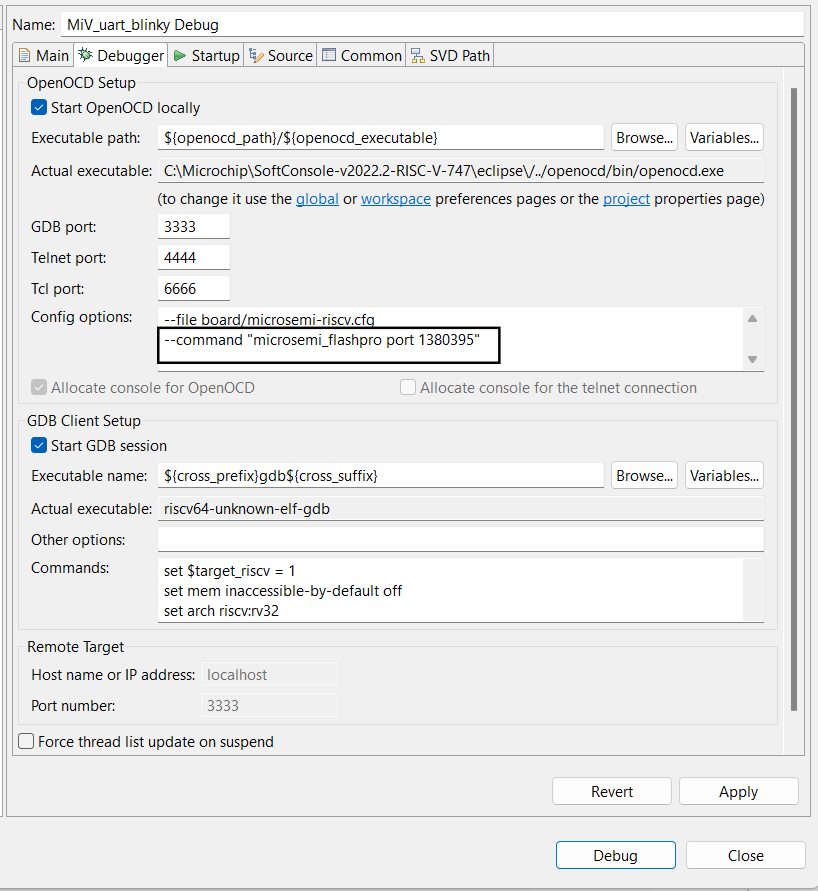Viewport: 818px width, 891px height.
Task: Click the OpenOCD Executable path field
Action: click(x=381, y=138)
